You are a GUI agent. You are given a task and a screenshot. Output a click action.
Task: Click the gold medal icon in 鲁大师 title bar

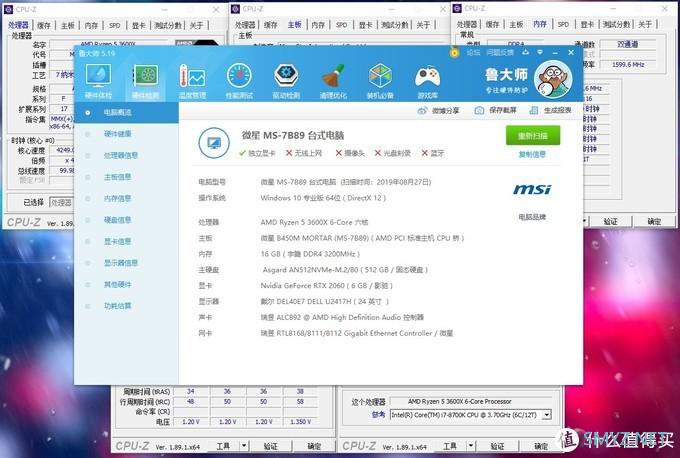click(x=454, y=52)
